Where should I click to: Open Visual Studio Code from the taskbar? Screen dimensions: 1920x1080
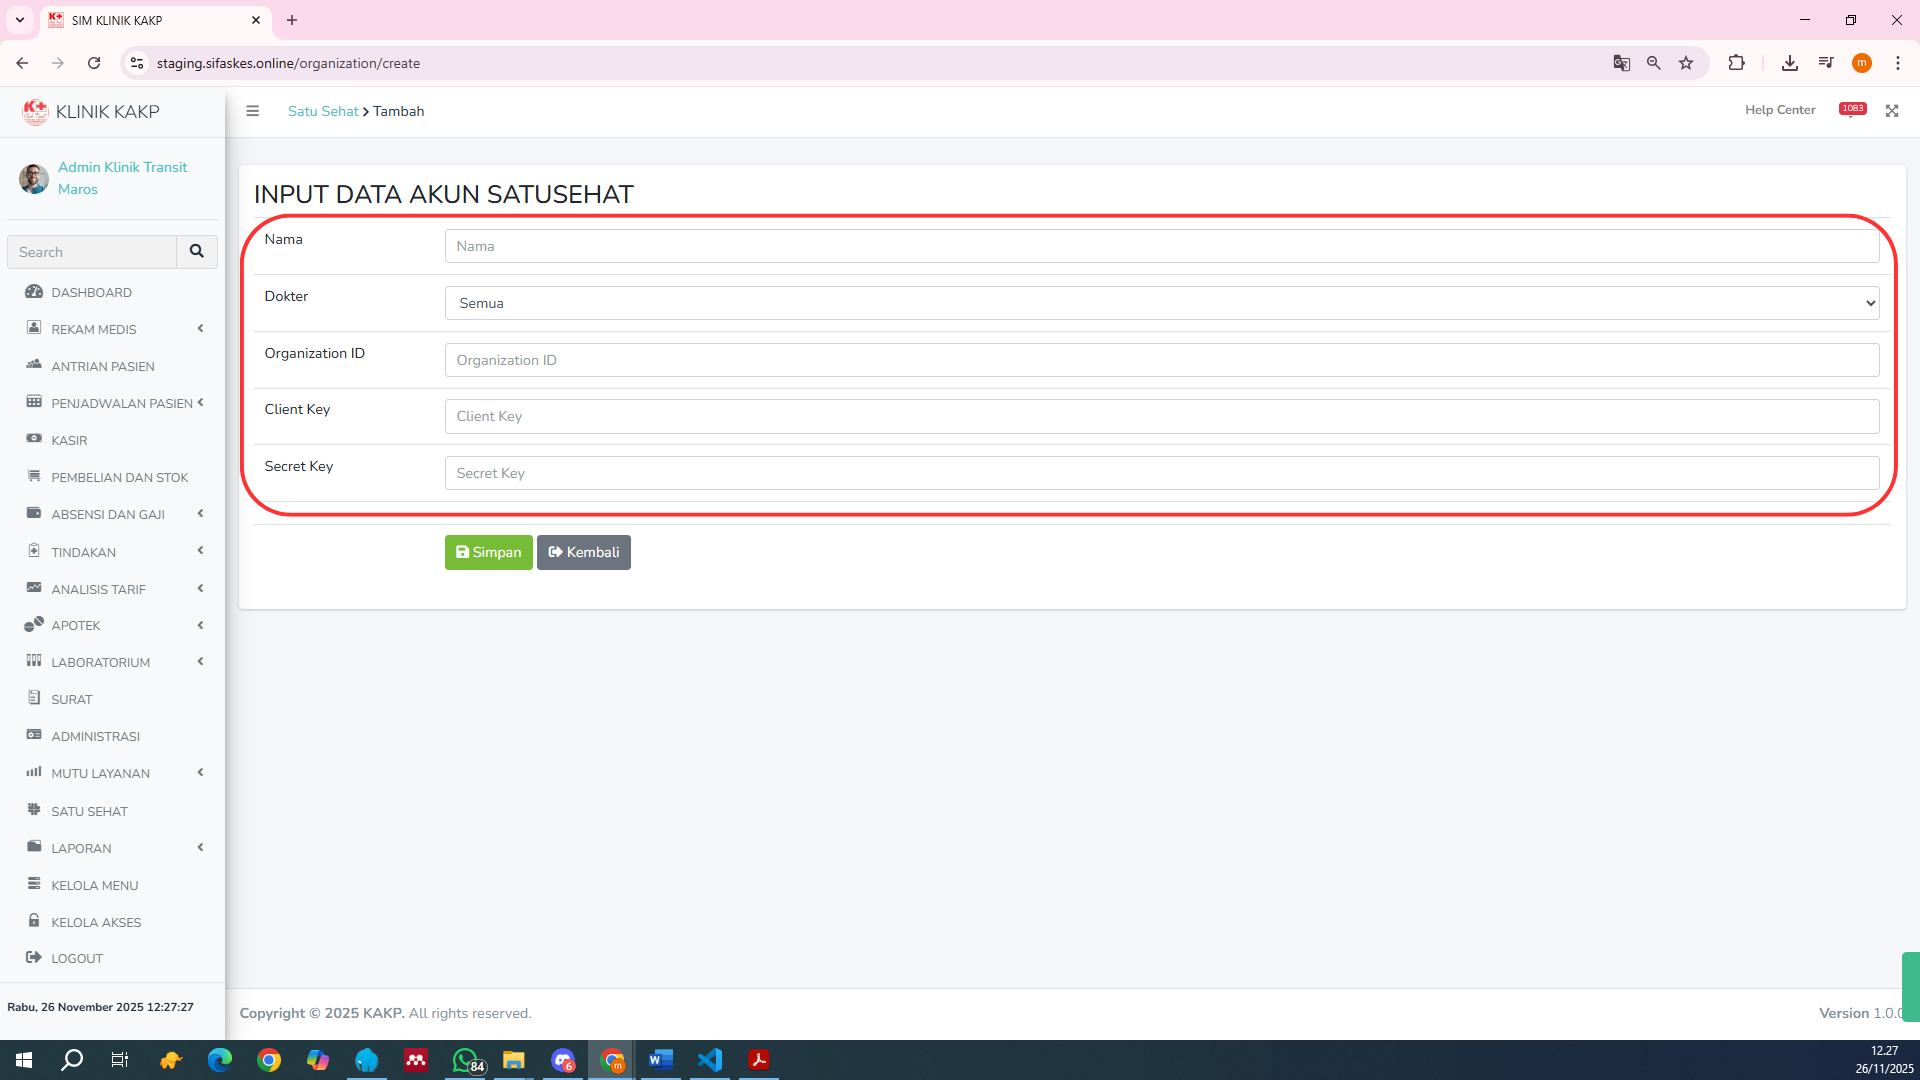[710, 1060]
